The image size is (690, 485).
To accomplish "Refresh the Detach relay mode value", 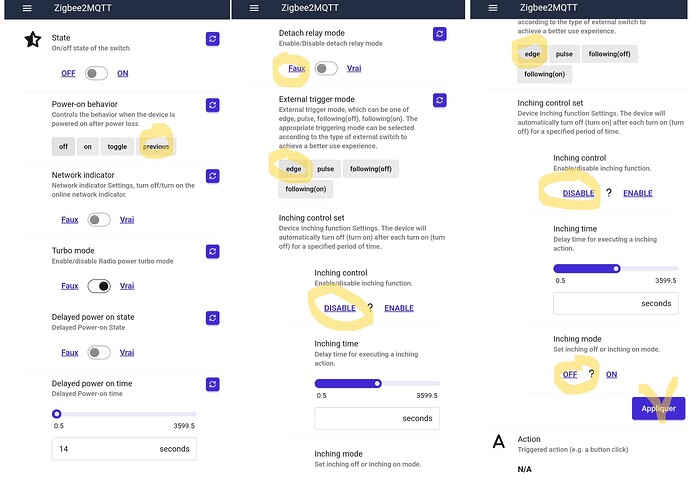I will click(440, 34).
